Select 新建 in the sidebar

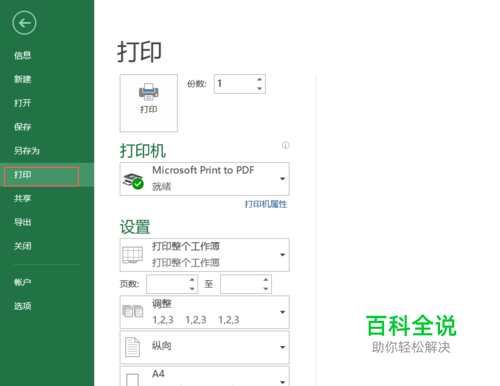(x=22, y=79)
